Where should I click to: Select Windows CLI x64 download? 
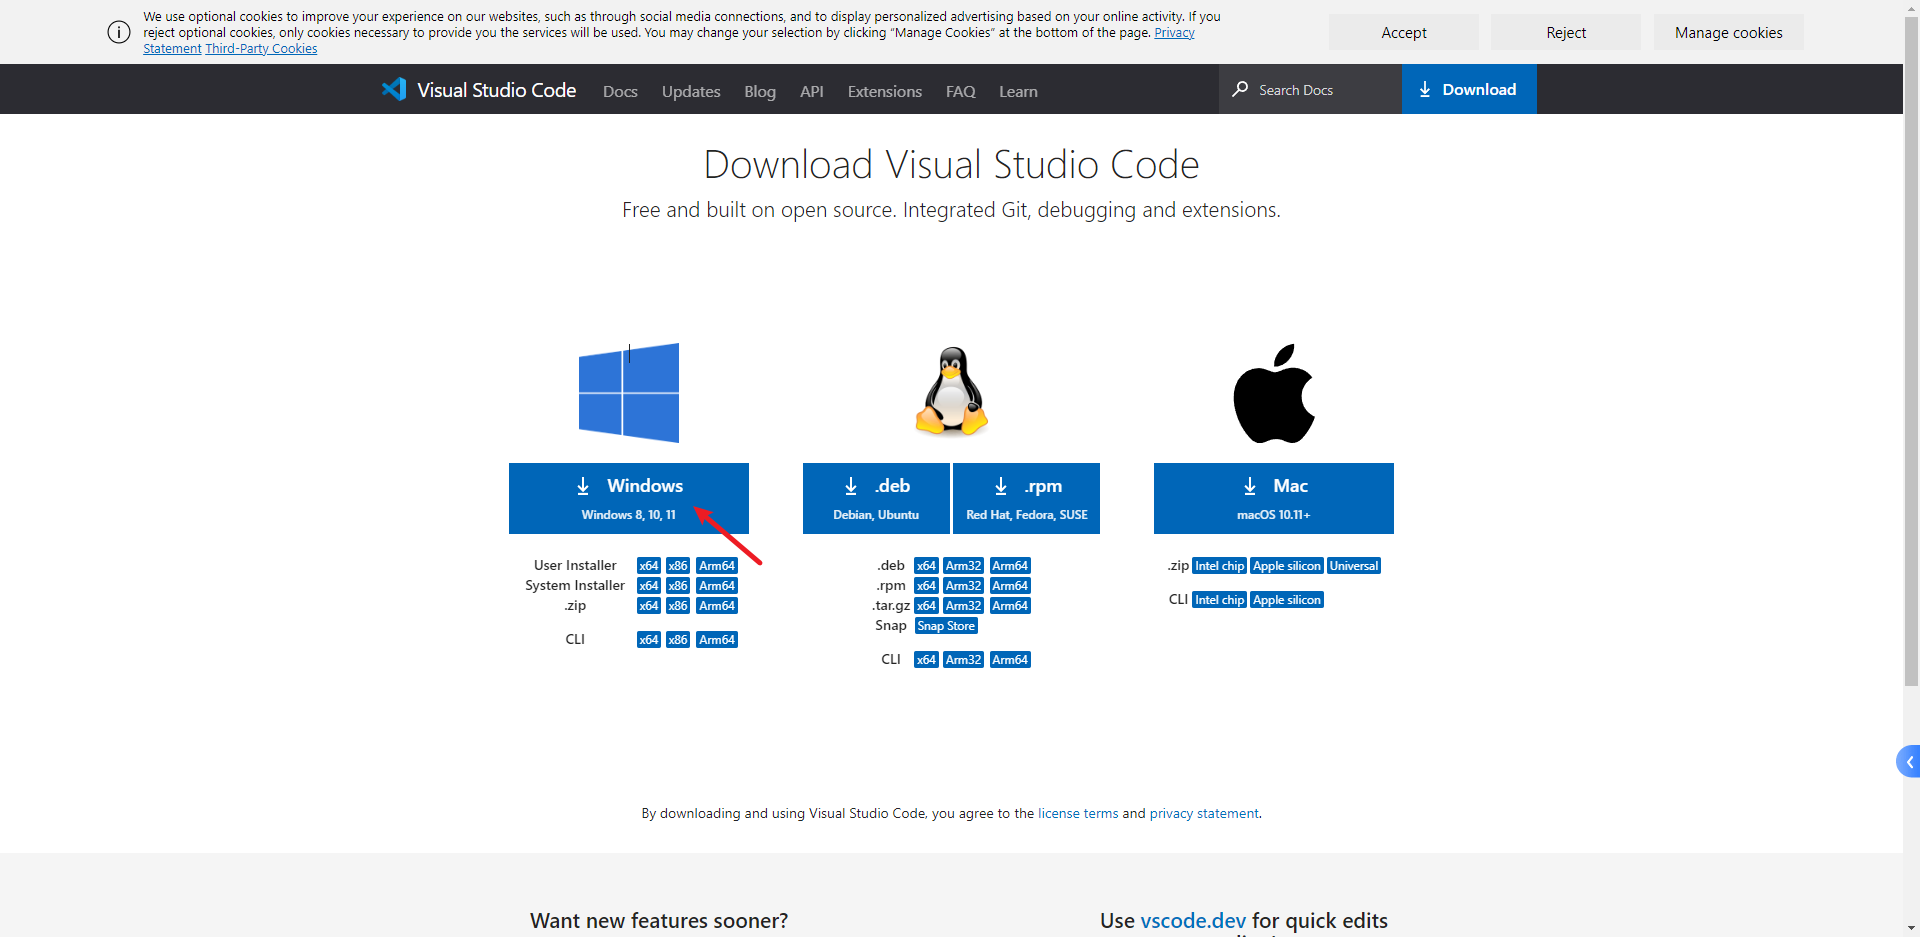tap(649, 640)
